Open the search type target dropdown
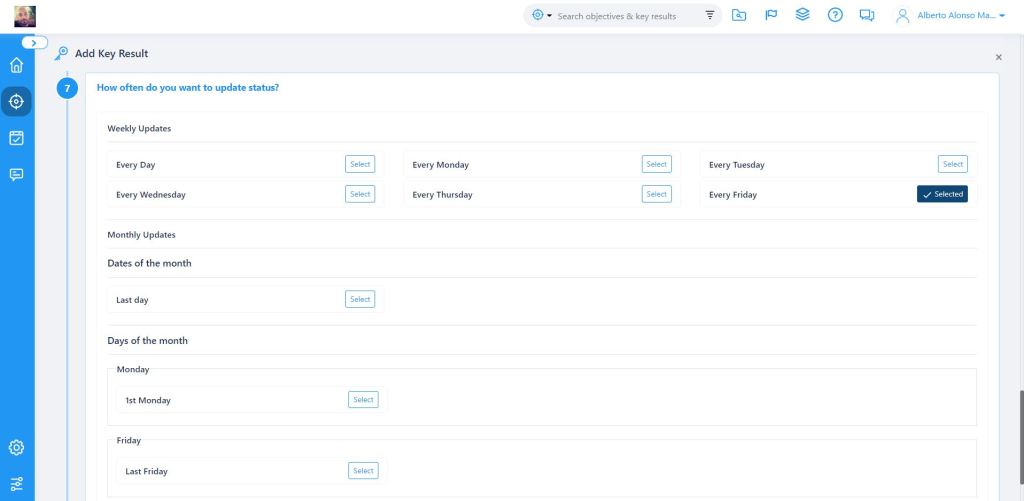1024x501 pixels. click(542, 16)
